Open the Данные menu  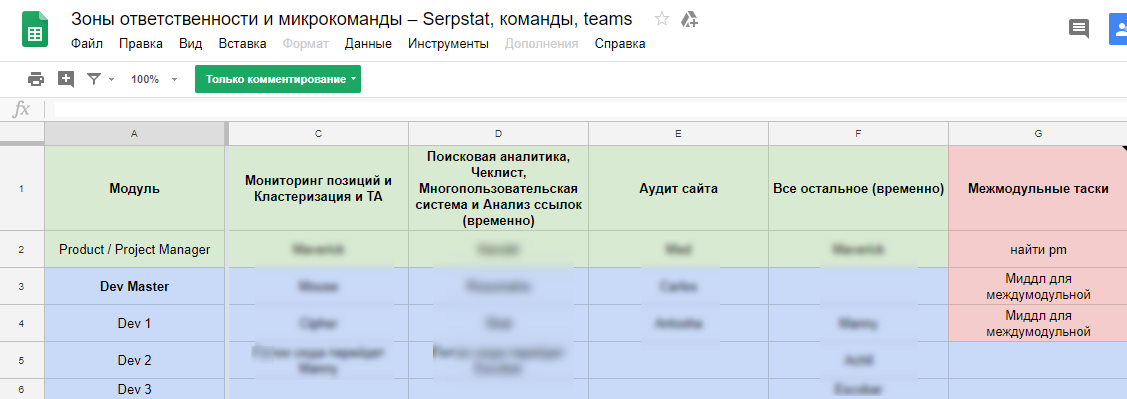click(x=368, y=43)
